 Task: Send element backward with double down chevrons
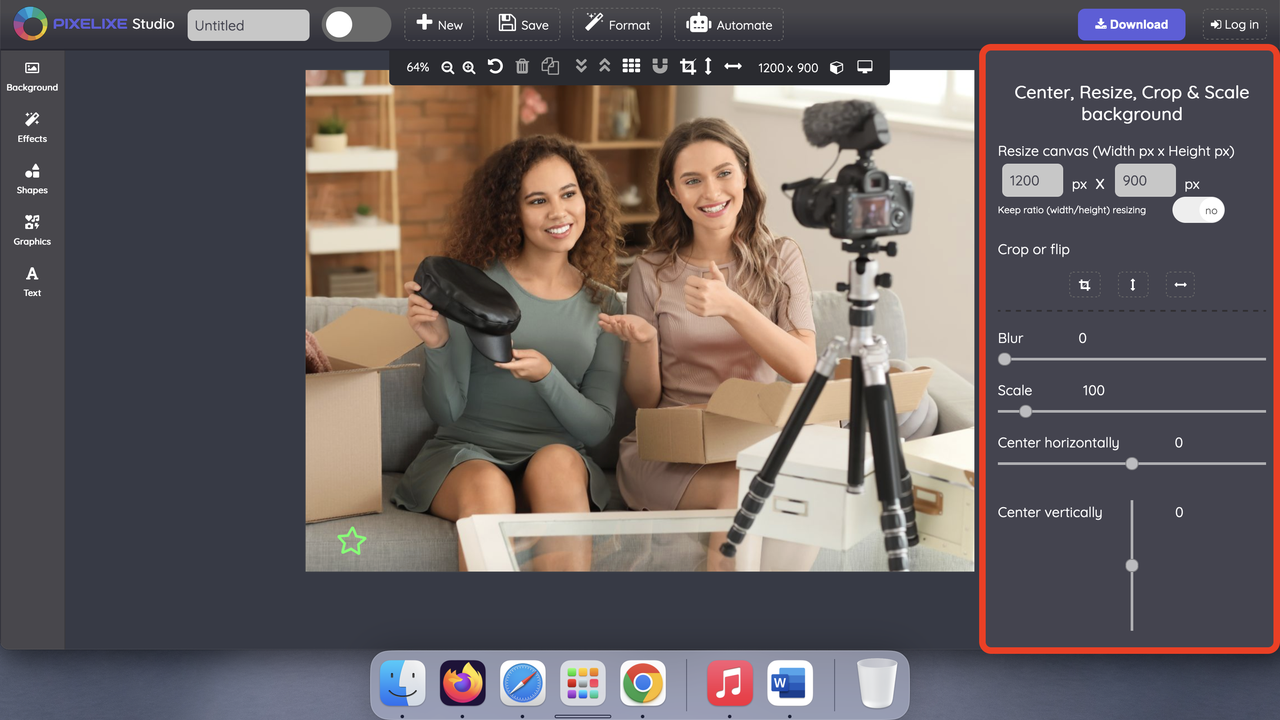[581, 67]
